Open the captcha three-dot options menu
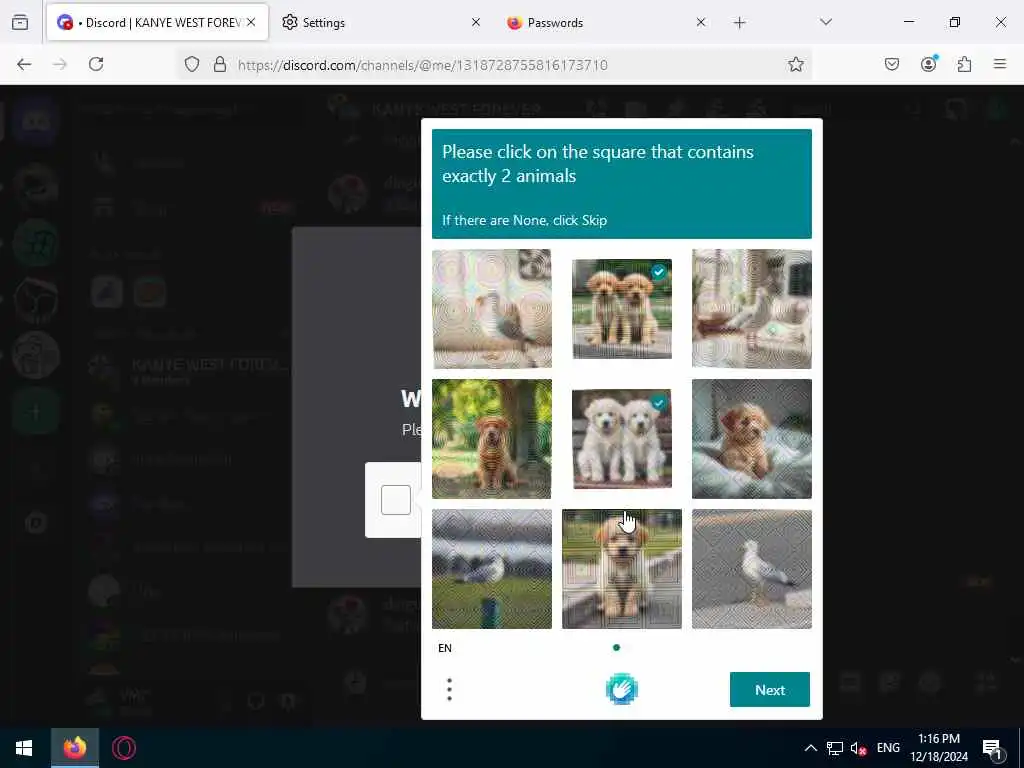 (x=449, y=690)
